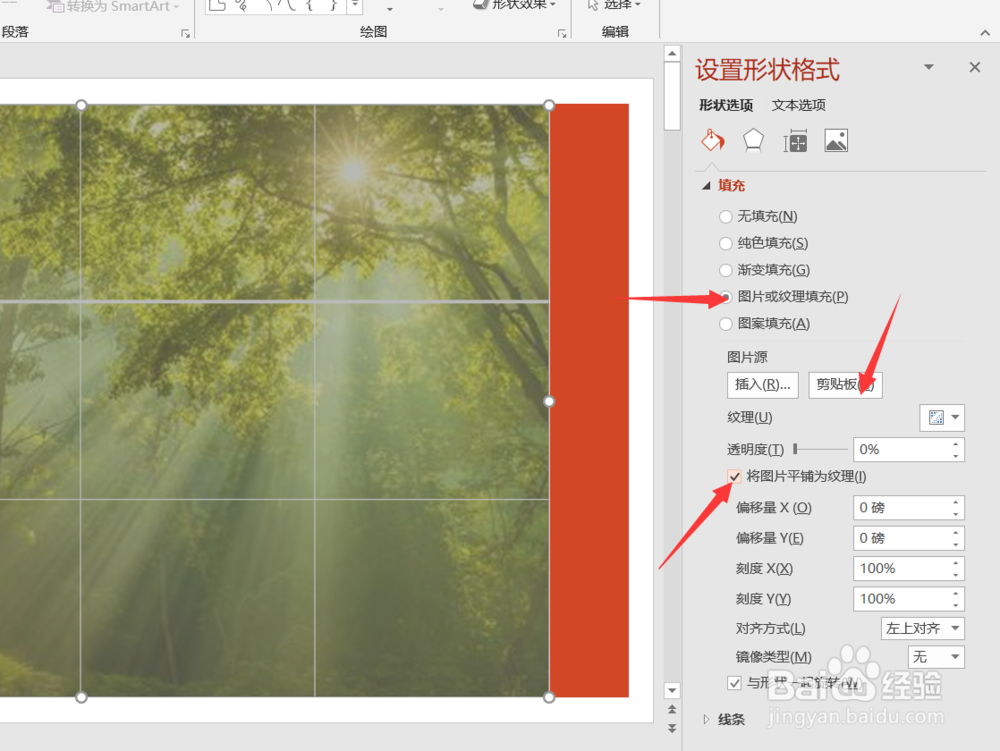Select the scribble shape in gallery
The image size is (1000, 751).
pos(241,5)
